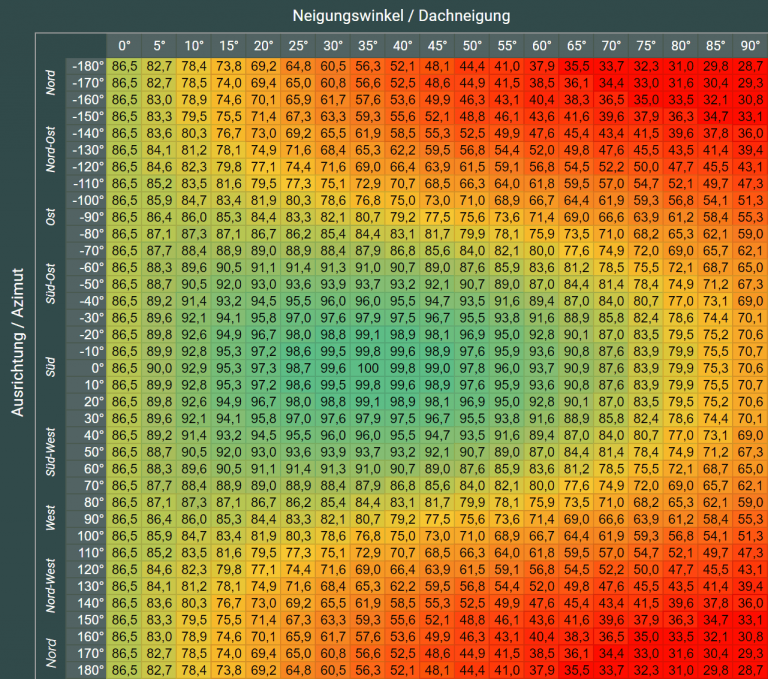Select the 0° tilt column header
768x679 pixels.
pyautogui.click(x=124, y=46)
